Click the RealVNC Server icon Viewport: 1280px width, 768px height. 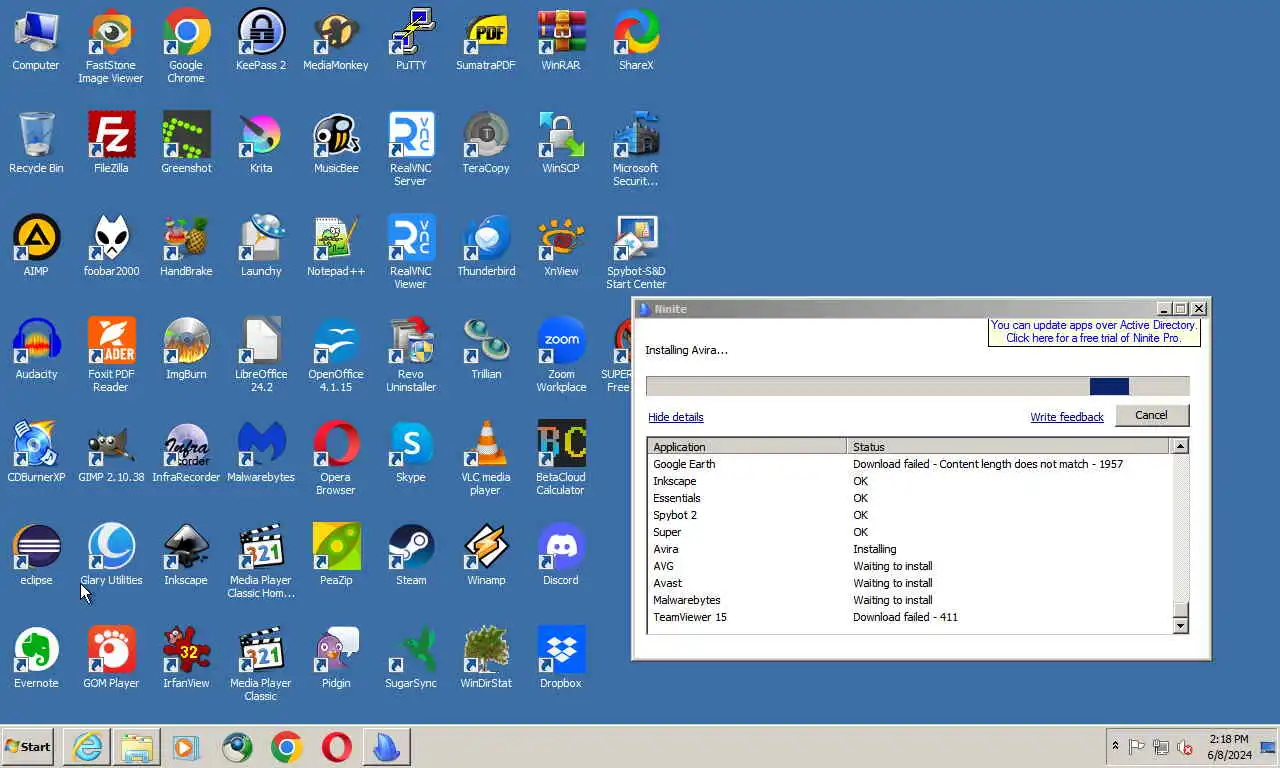pyautogui.click(x=411, y=149)
